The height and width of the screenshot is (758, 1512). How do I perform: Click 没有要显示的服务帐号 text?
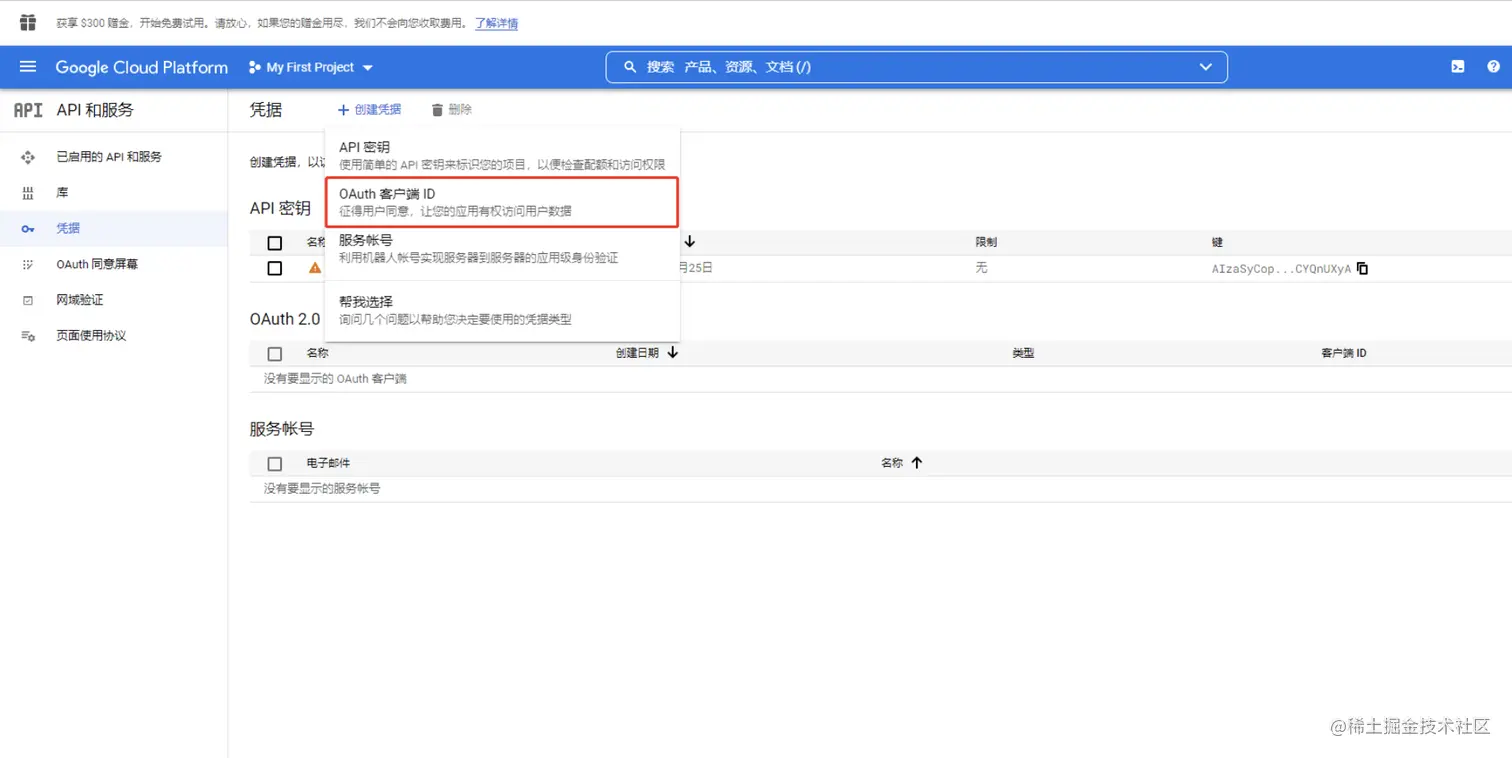click(322, 489)
